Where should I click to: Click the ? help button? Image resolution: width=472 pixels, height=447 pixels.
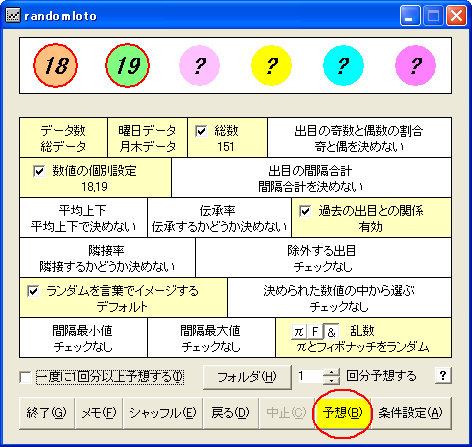[x=443, y=376]
